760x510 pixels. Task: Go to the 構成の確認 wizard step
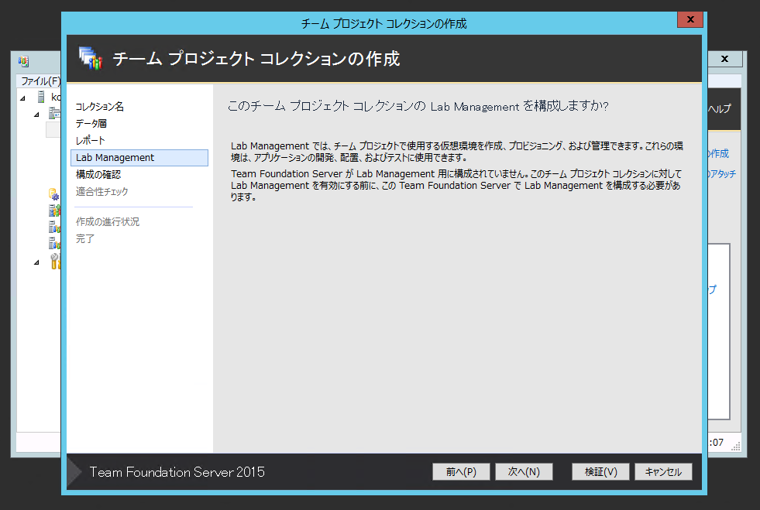pos(98,175)
